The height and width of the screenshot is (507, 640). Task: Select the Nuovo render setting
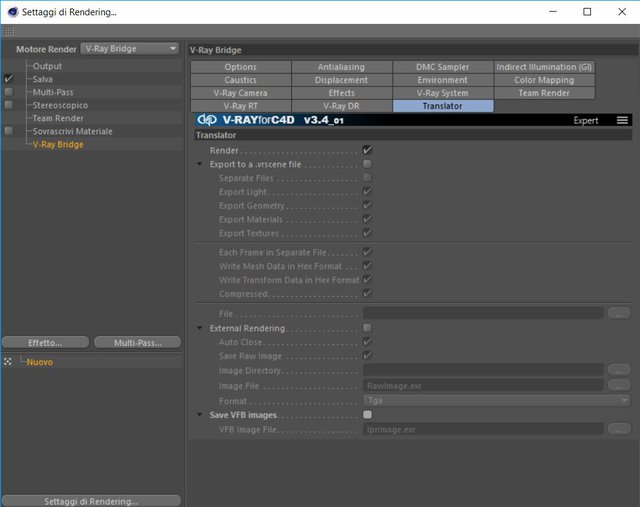(40, 362)
